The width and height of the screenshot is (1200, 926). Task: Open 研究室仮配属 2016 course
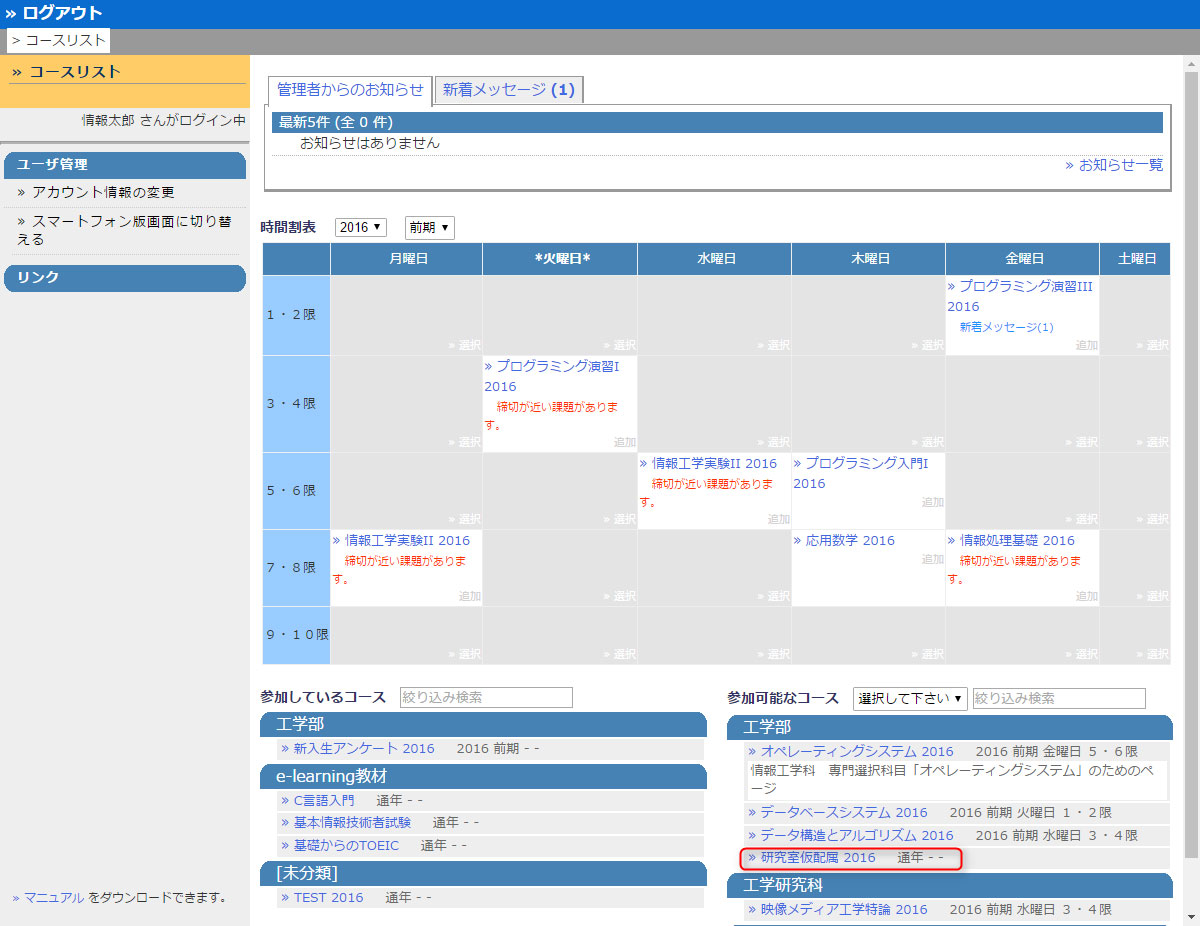[x=817, y=857]
